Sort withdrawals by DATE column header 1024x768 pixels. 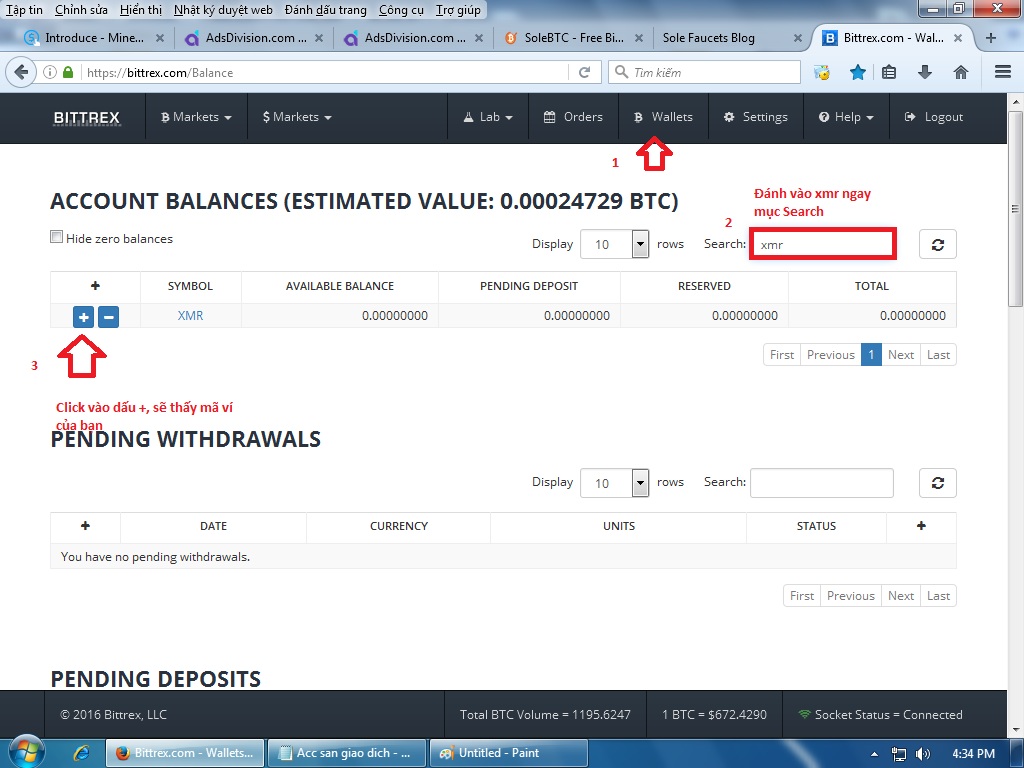coord(214,526)
